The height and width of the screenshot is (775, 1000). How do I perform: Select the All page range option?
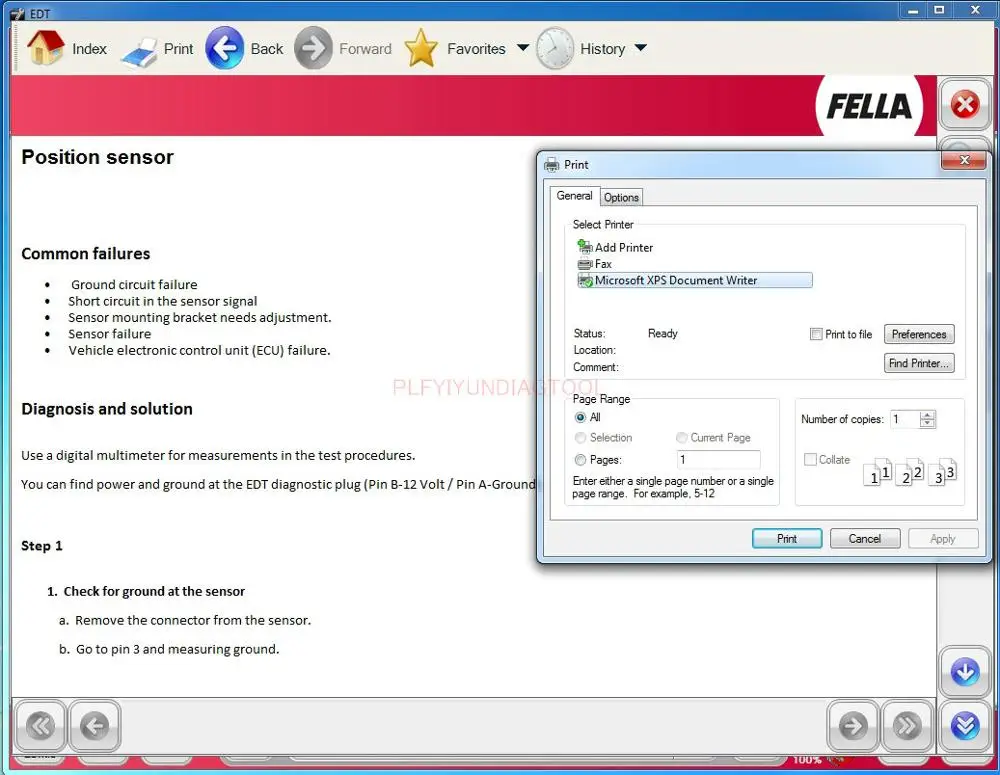point(580,417)
